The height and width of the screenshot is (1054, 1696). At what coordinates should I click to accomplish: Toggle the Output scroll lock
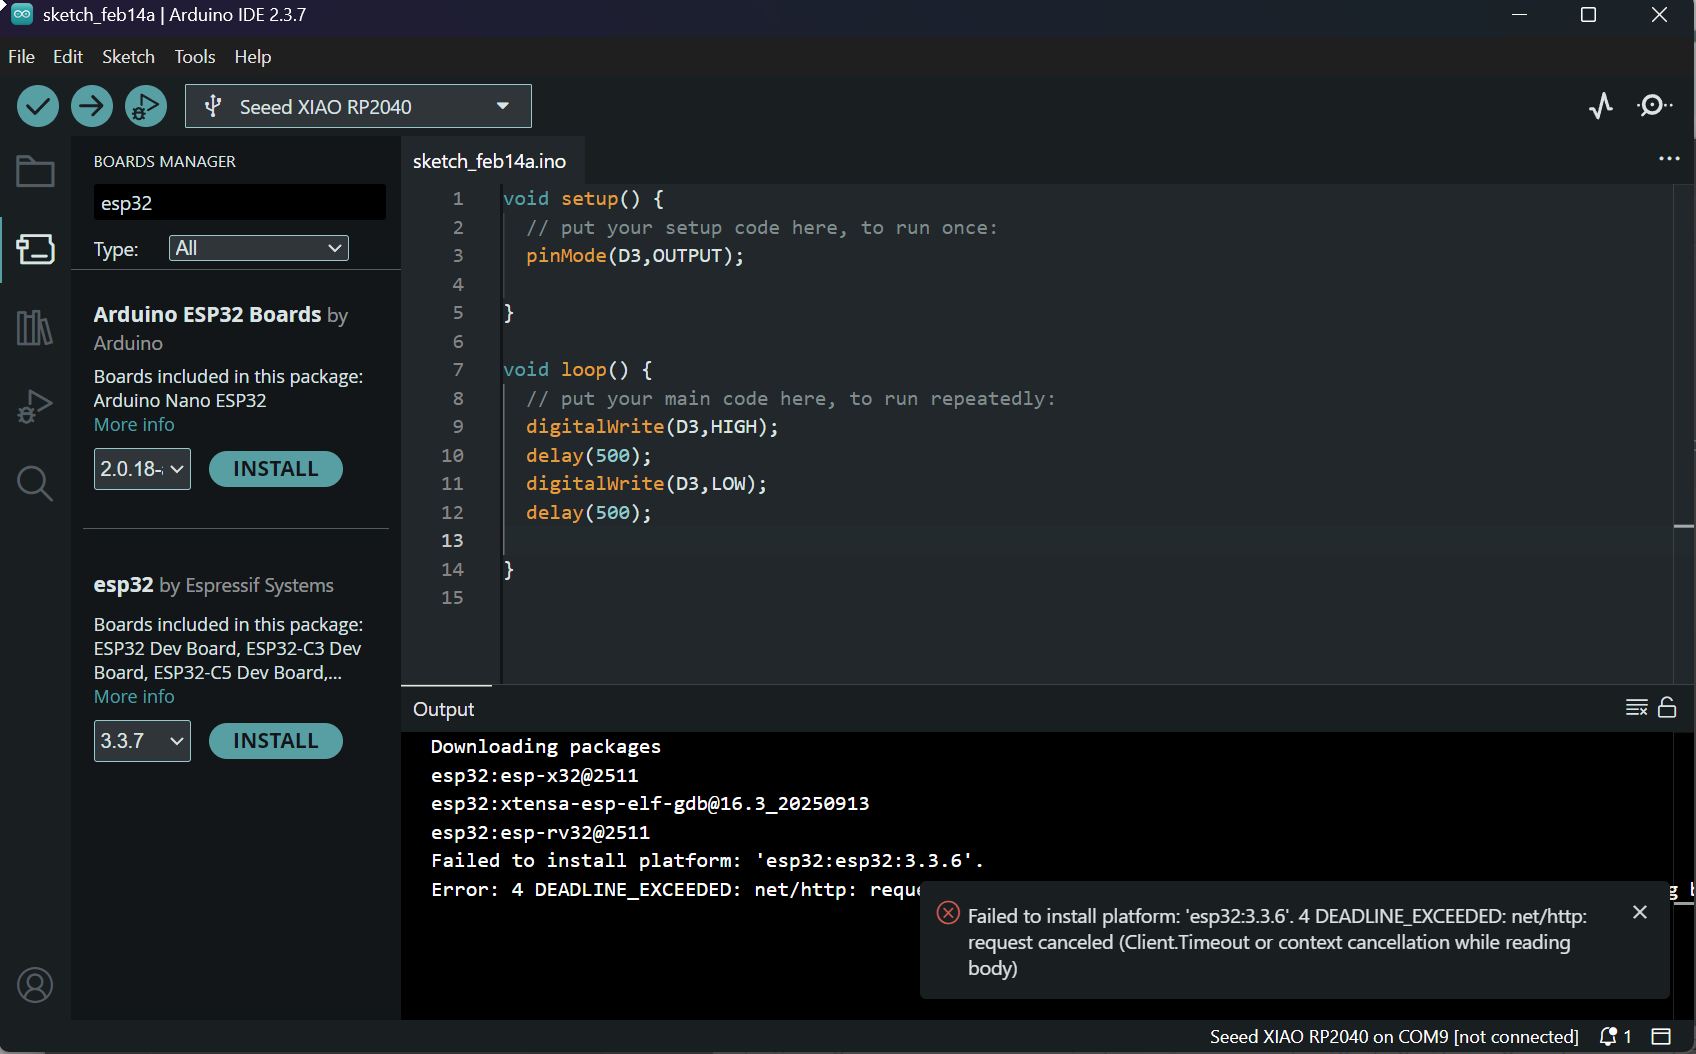[1667, 708]
